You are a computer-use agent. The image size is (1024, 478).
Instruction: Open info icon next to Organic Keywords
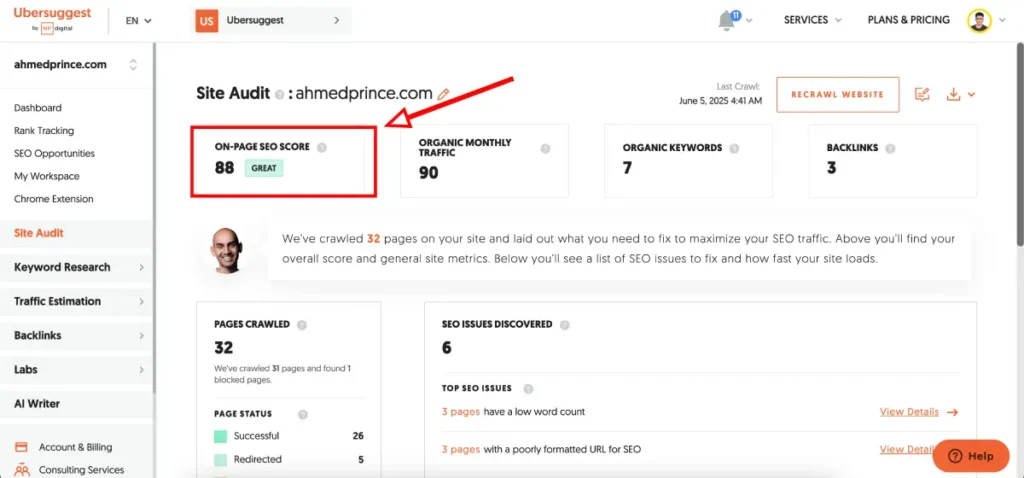(x=734, y=148)
